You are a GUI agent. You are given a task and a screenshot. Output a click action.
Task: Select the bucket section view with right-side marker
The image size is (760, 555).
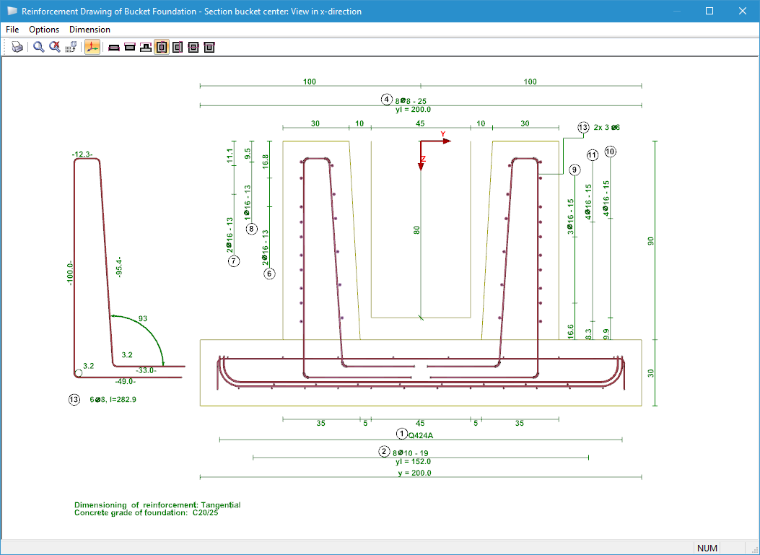point(177,48)
